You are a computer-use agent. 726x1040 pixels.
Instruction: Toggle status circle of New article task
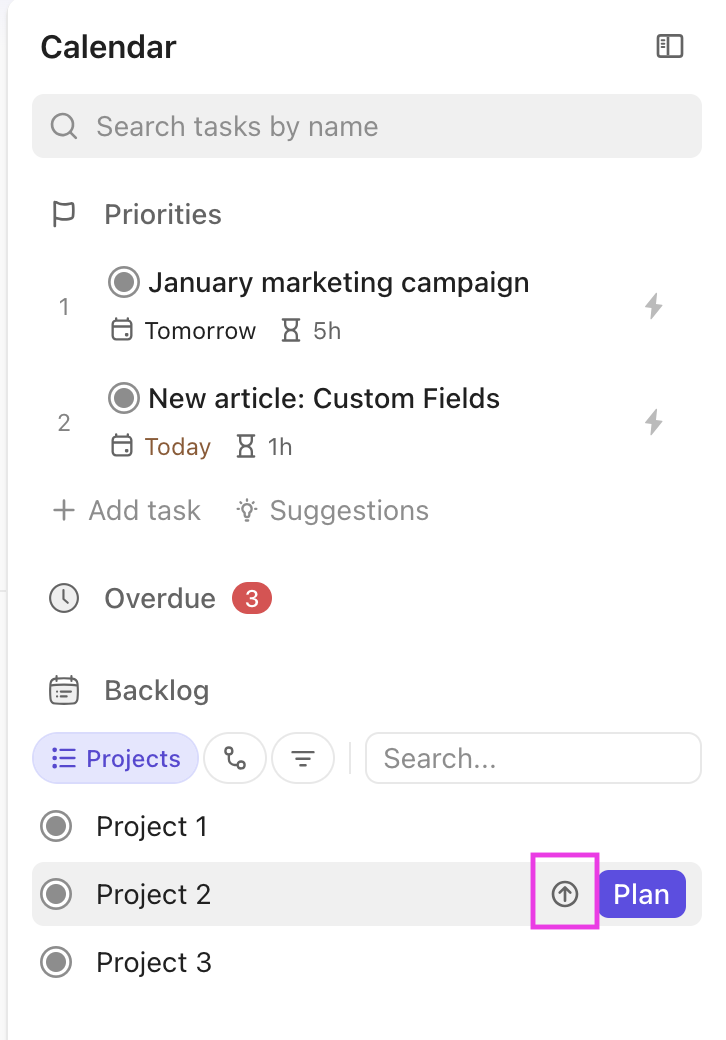(x=124, y=399)
